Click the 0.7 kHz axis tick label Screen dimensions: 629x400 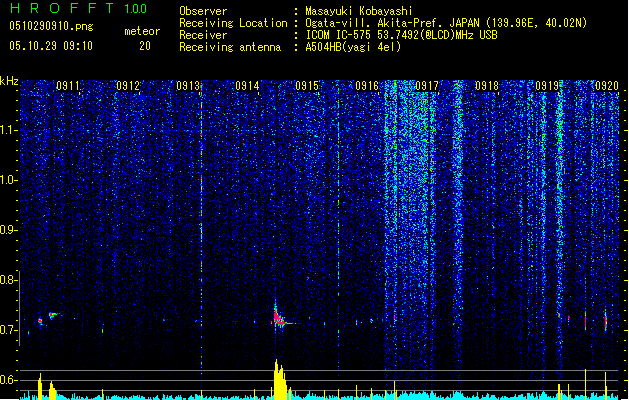pyautogui.click(x=9, y=330)
